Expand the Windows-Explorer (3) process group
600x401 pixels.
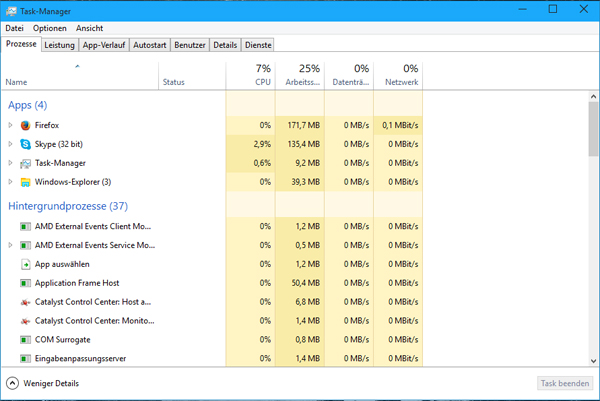[x=10, y=182]
